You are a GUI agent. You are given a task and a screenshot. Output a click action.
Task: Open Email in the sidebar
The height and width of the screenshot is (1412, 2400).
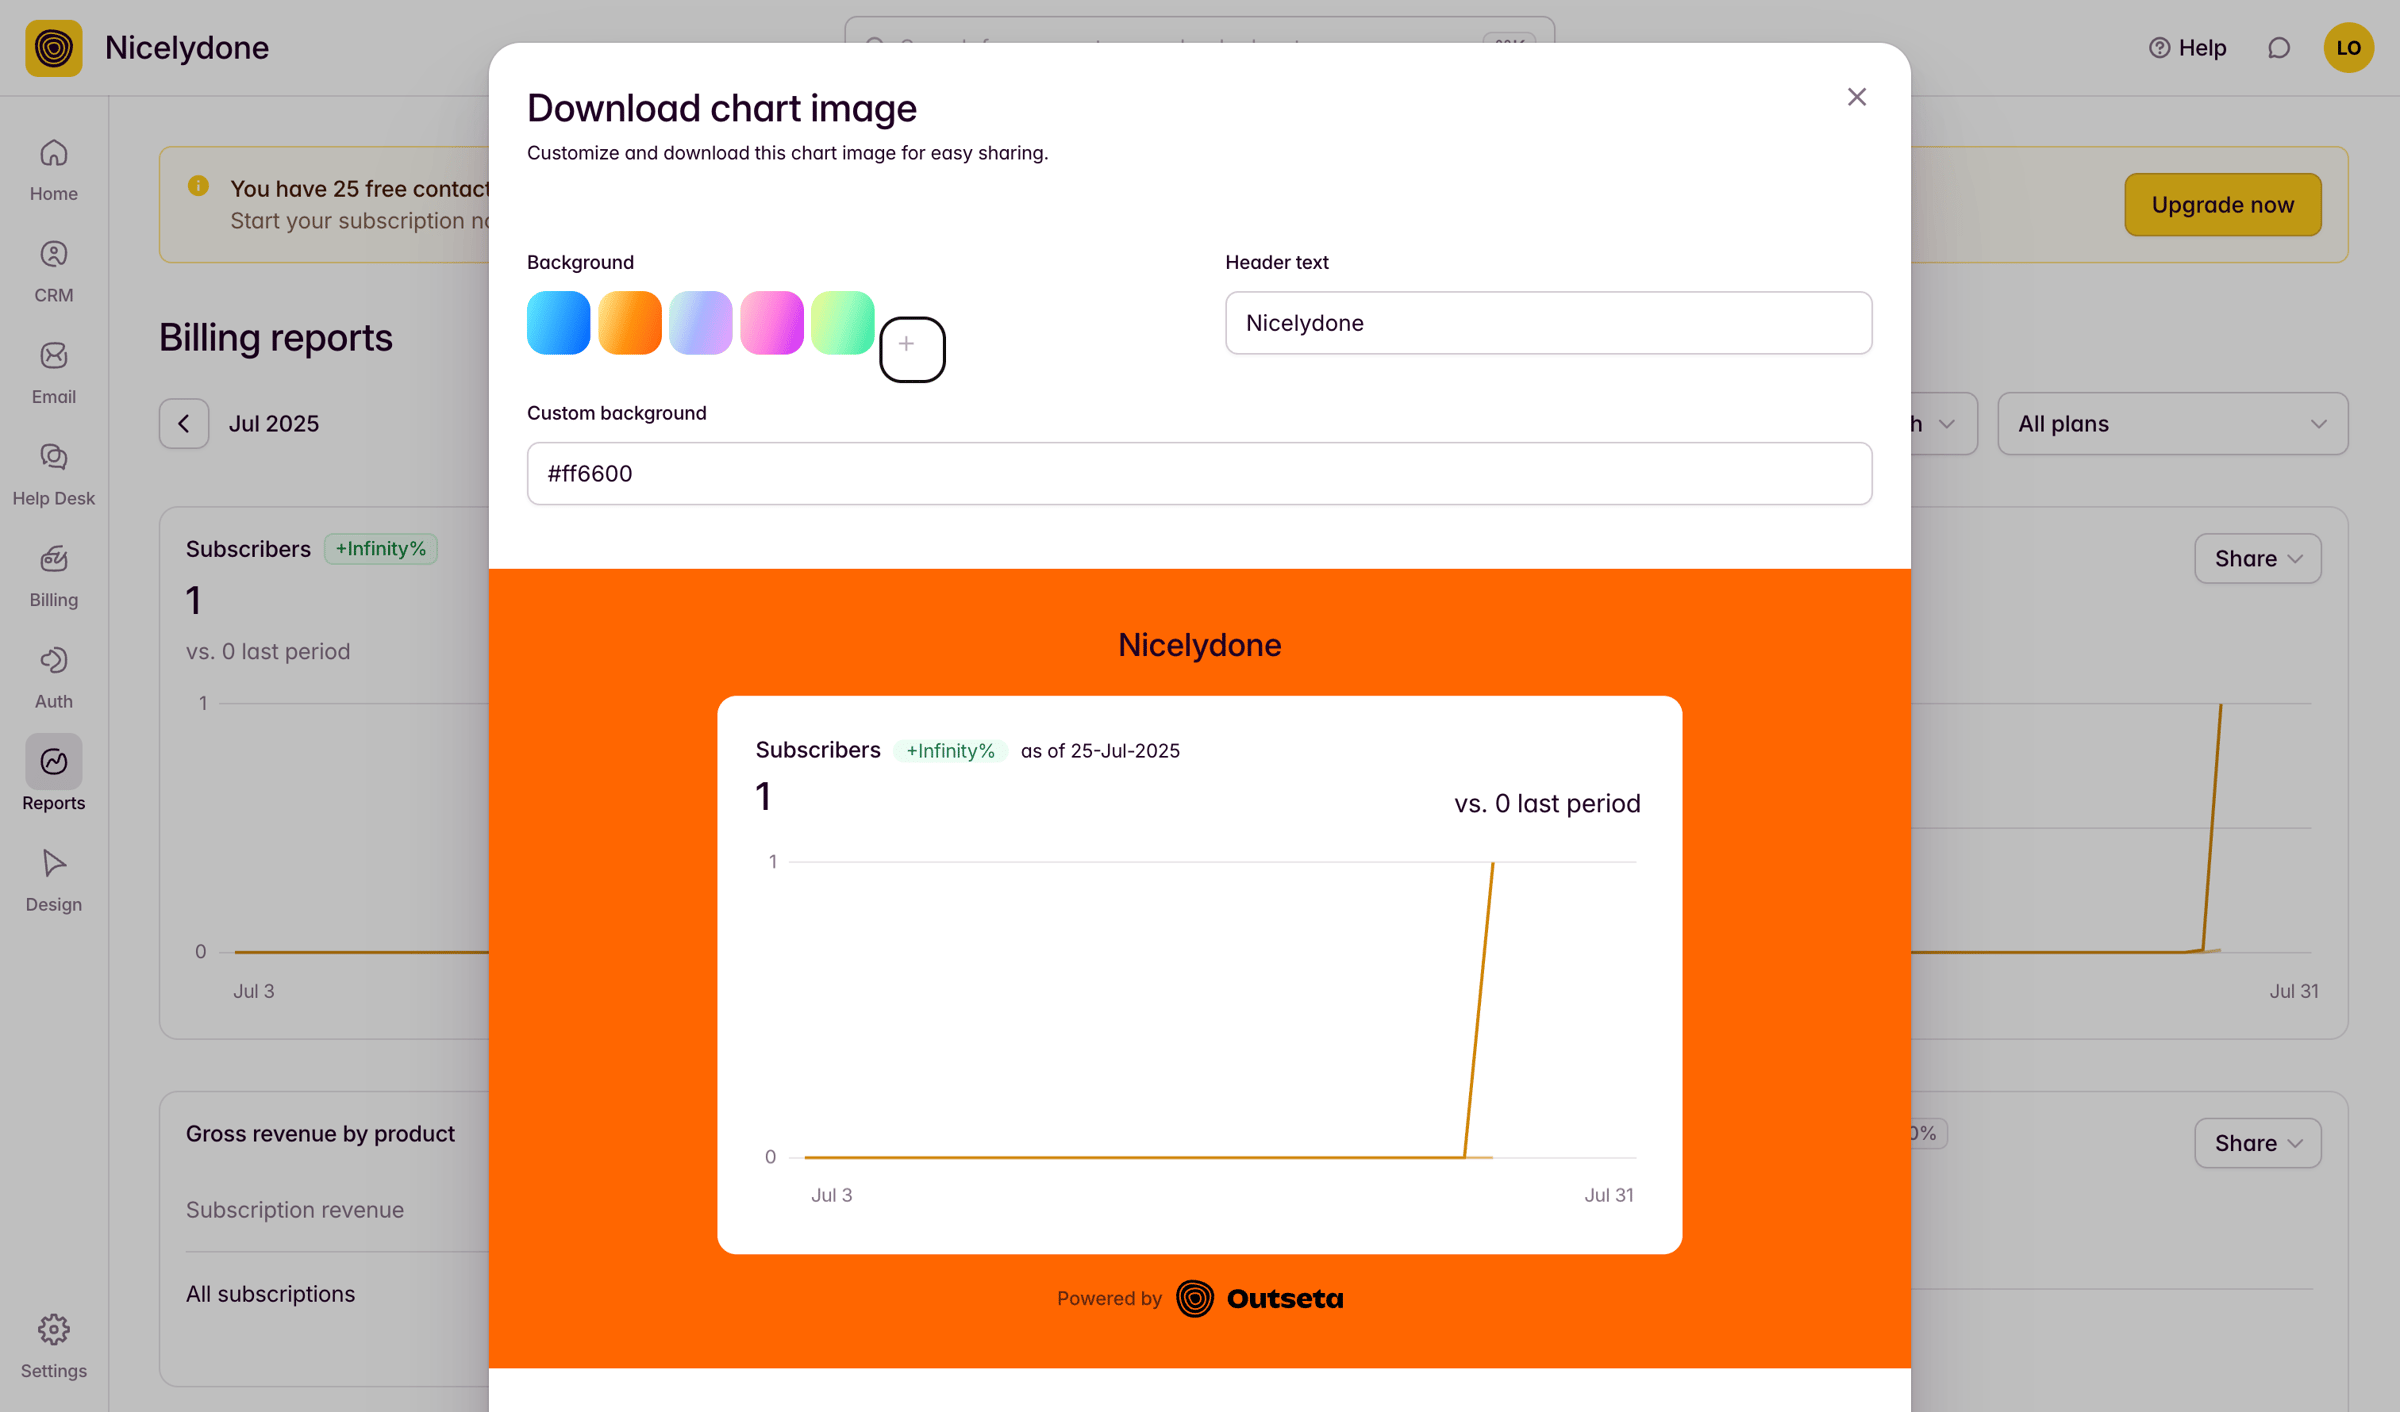point(54,373)
